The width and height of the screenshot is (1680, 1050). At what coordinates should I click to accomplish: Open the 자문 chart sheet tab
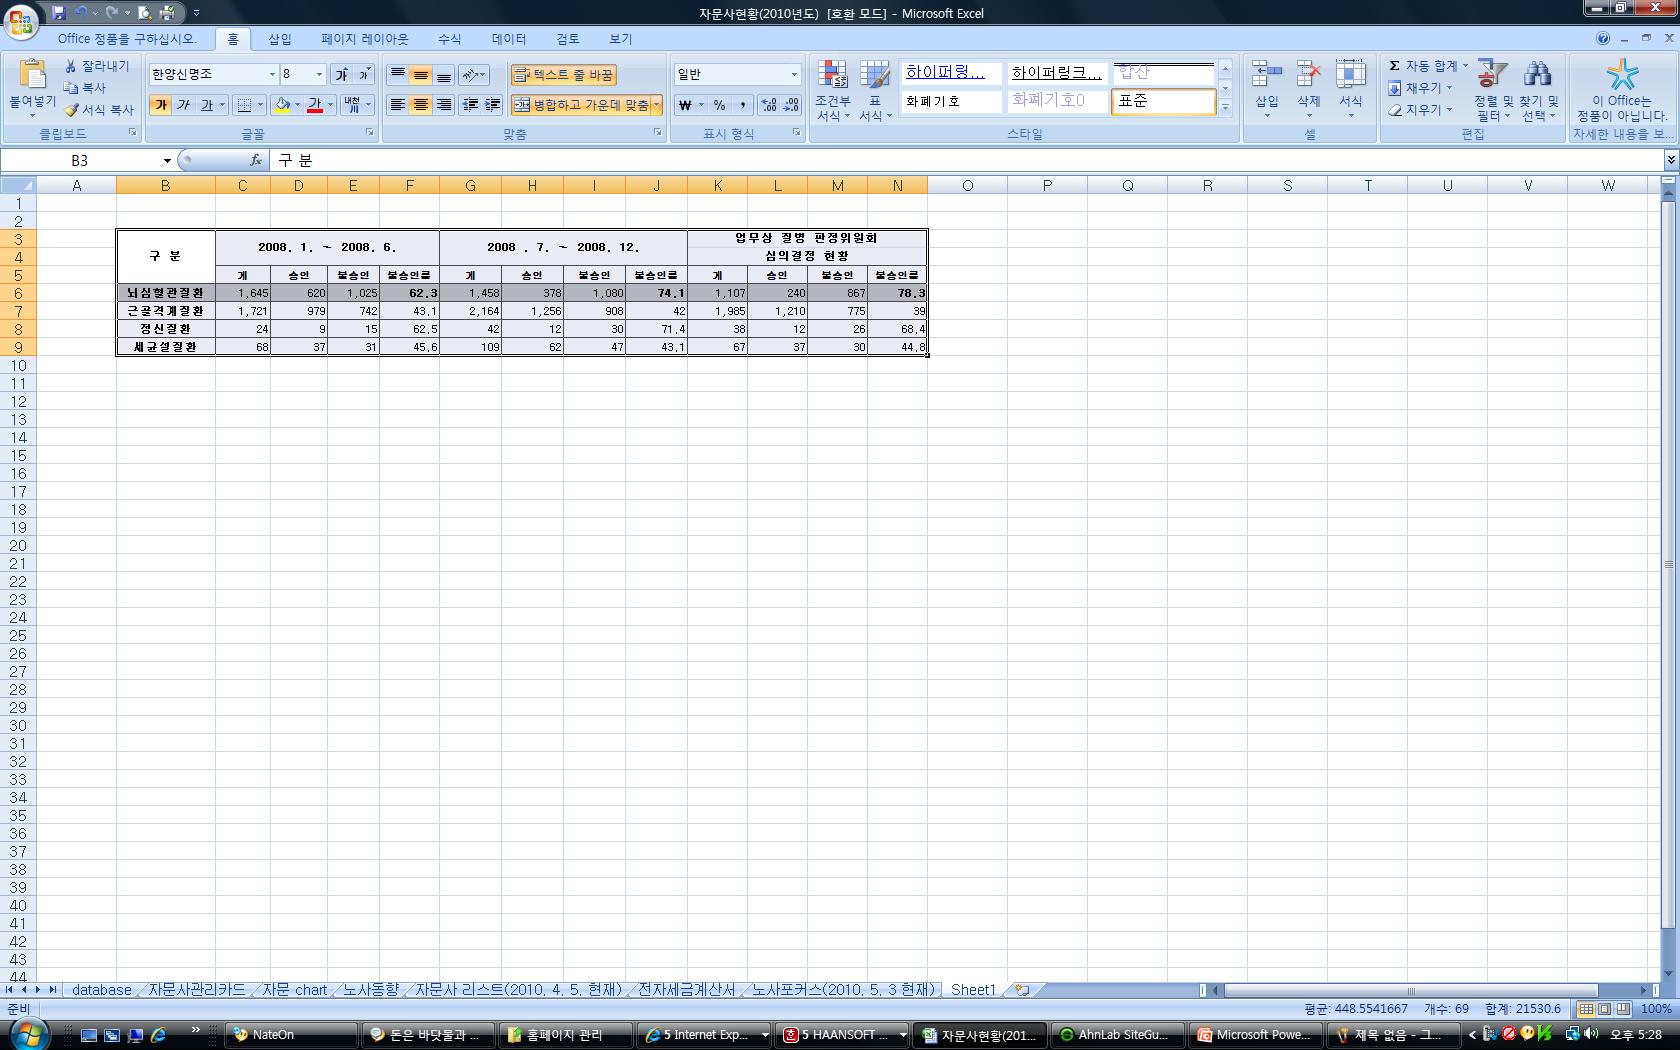point(295,990)
